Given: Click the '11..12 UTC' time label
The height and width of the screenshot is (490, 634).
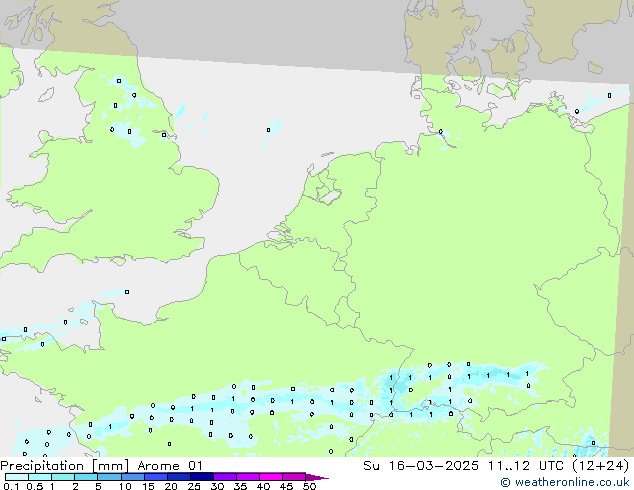Looking at the screenshot, I should [526, 466].
